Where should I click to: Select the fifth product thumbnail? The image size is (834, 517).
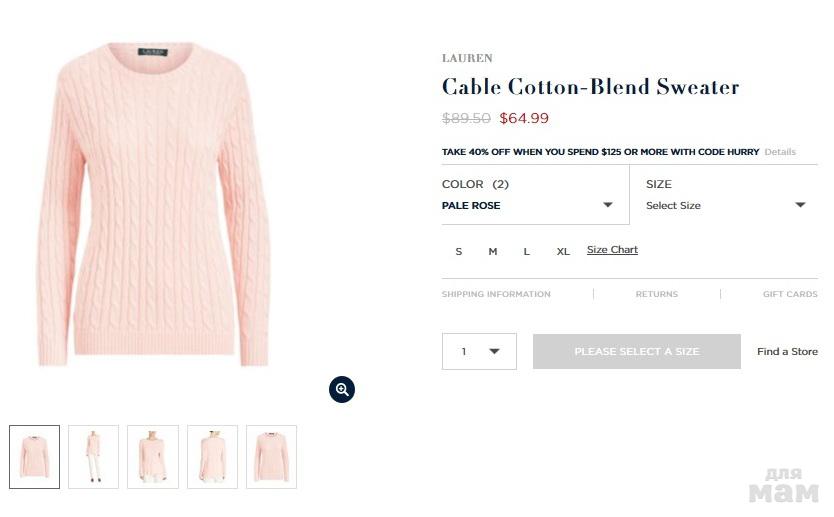[271, 457]
